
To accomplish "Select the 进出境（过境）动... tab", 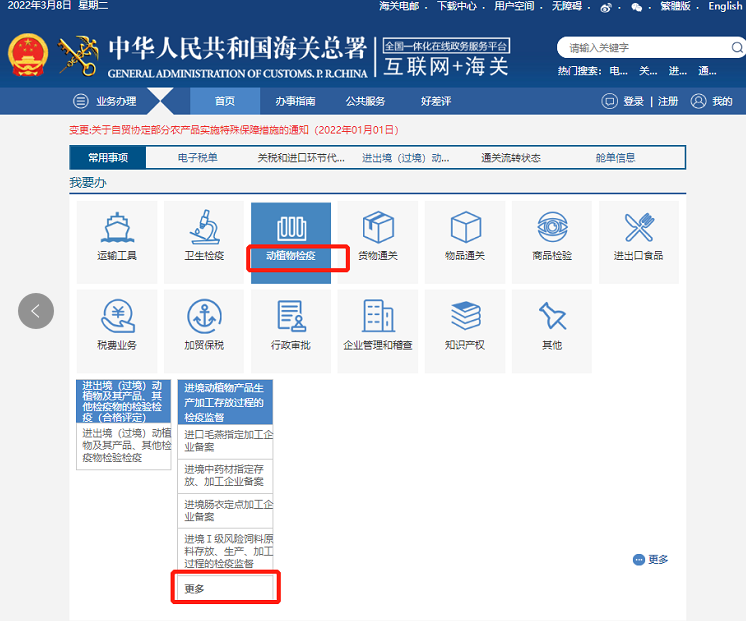I will [405, 158].
